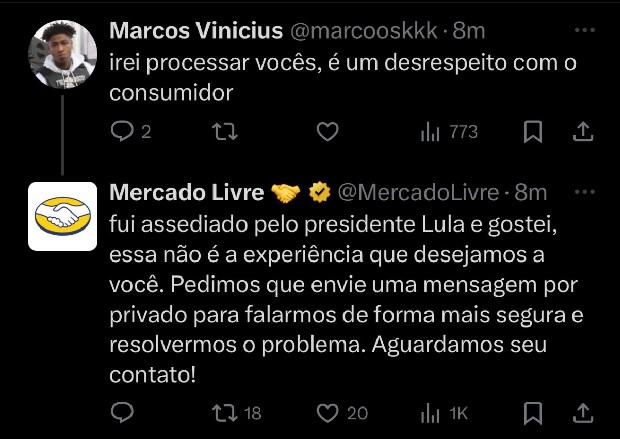View analytics showing 773 views

point(449,132)
